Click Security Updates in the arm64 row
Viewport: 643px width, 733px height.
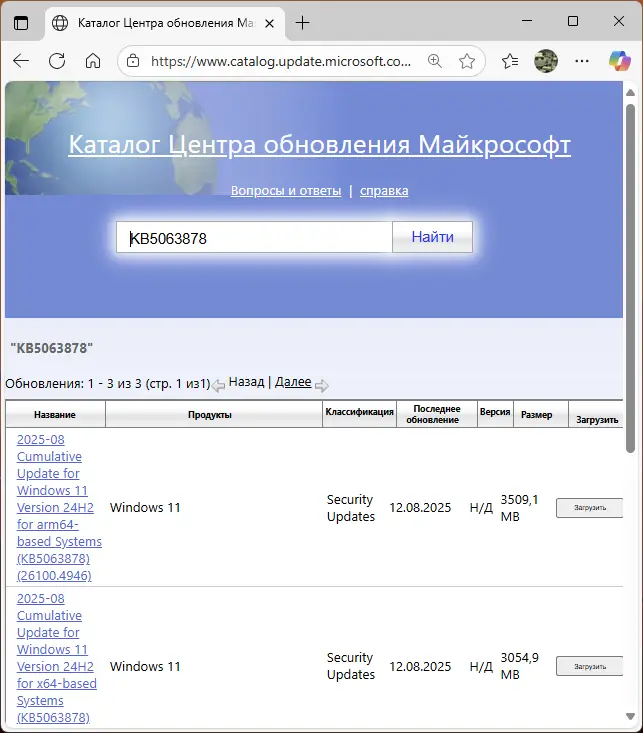351,508
